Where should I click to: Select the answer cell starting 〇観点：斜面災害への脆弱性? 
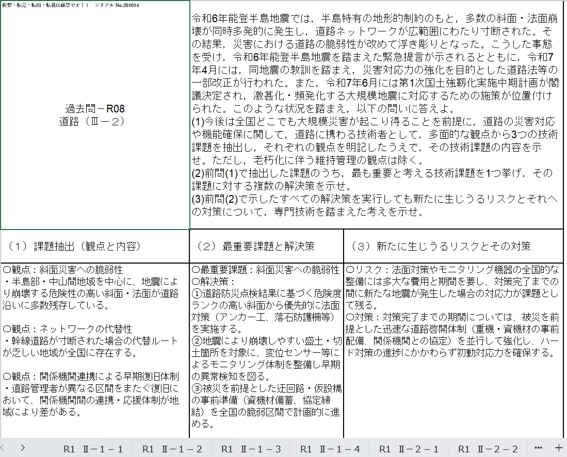click(x=95, y=351)
